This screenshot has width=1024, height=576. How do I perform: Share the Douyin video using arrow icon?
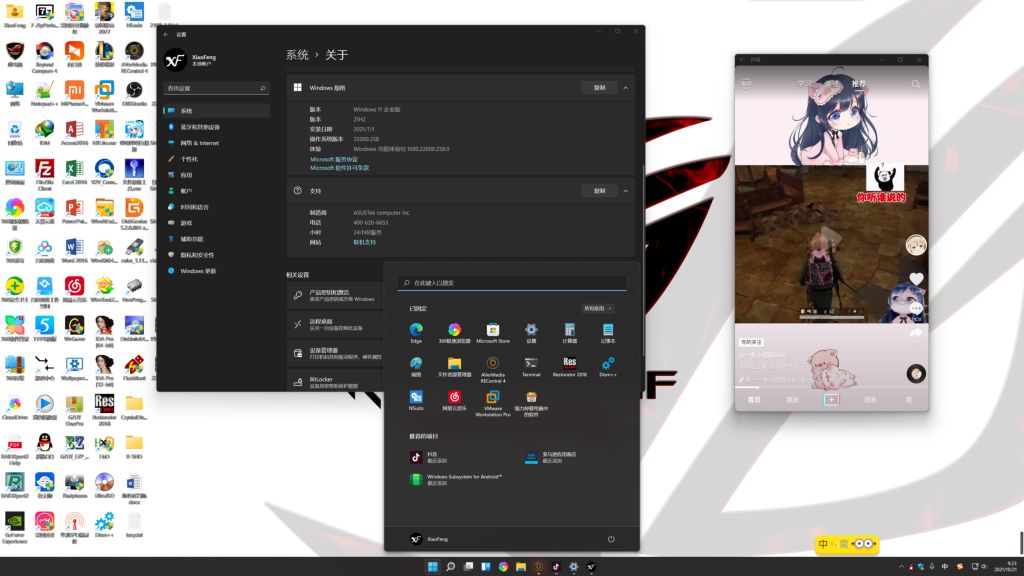pos(916,334)
